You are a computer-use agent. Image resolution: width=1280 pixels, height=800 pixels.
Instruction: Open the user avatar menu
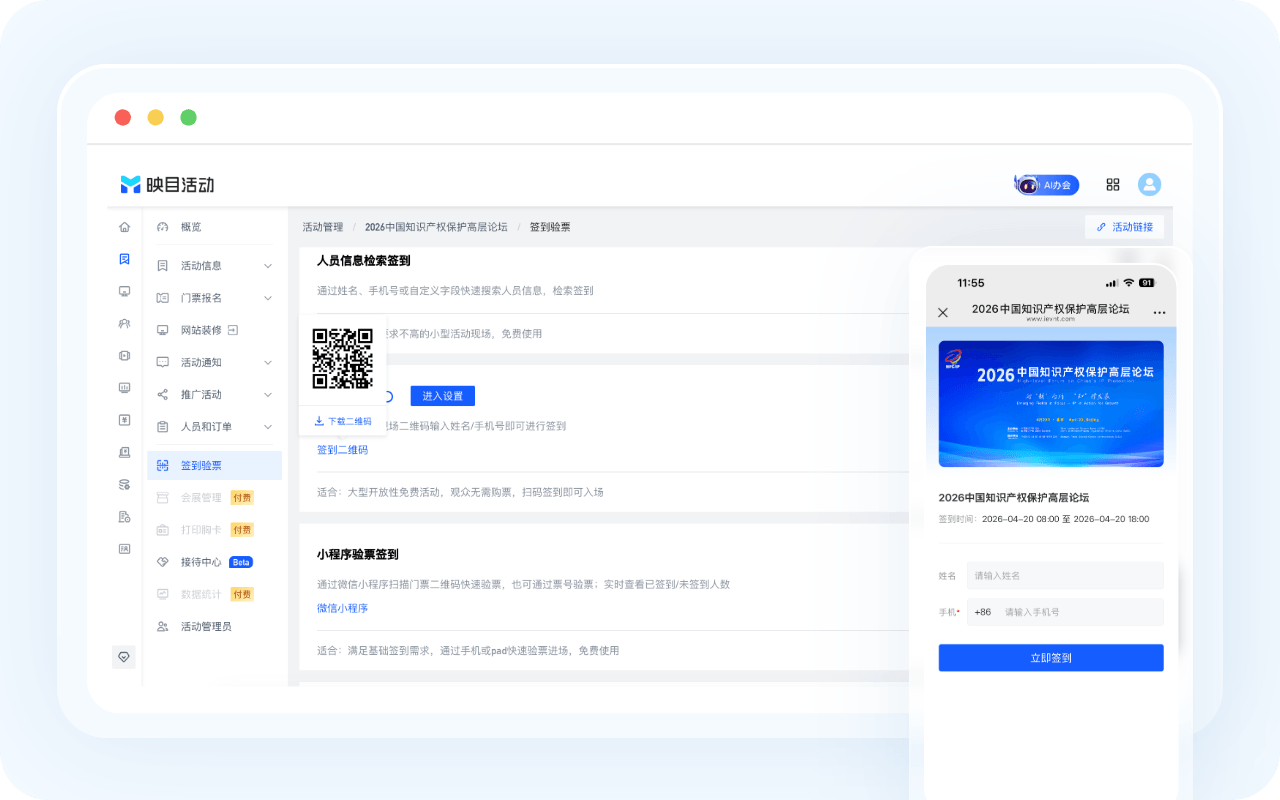(x=1150, y=184)
